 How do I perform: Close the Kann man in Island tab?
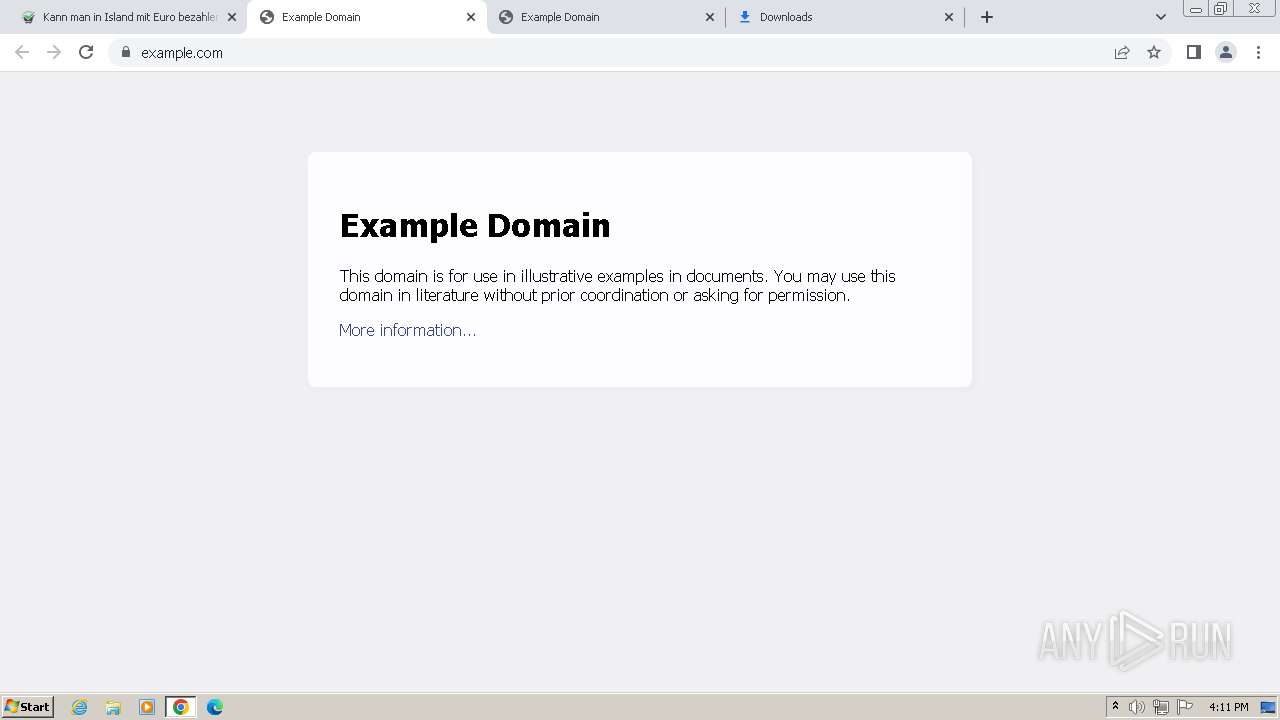click(232, 17)
